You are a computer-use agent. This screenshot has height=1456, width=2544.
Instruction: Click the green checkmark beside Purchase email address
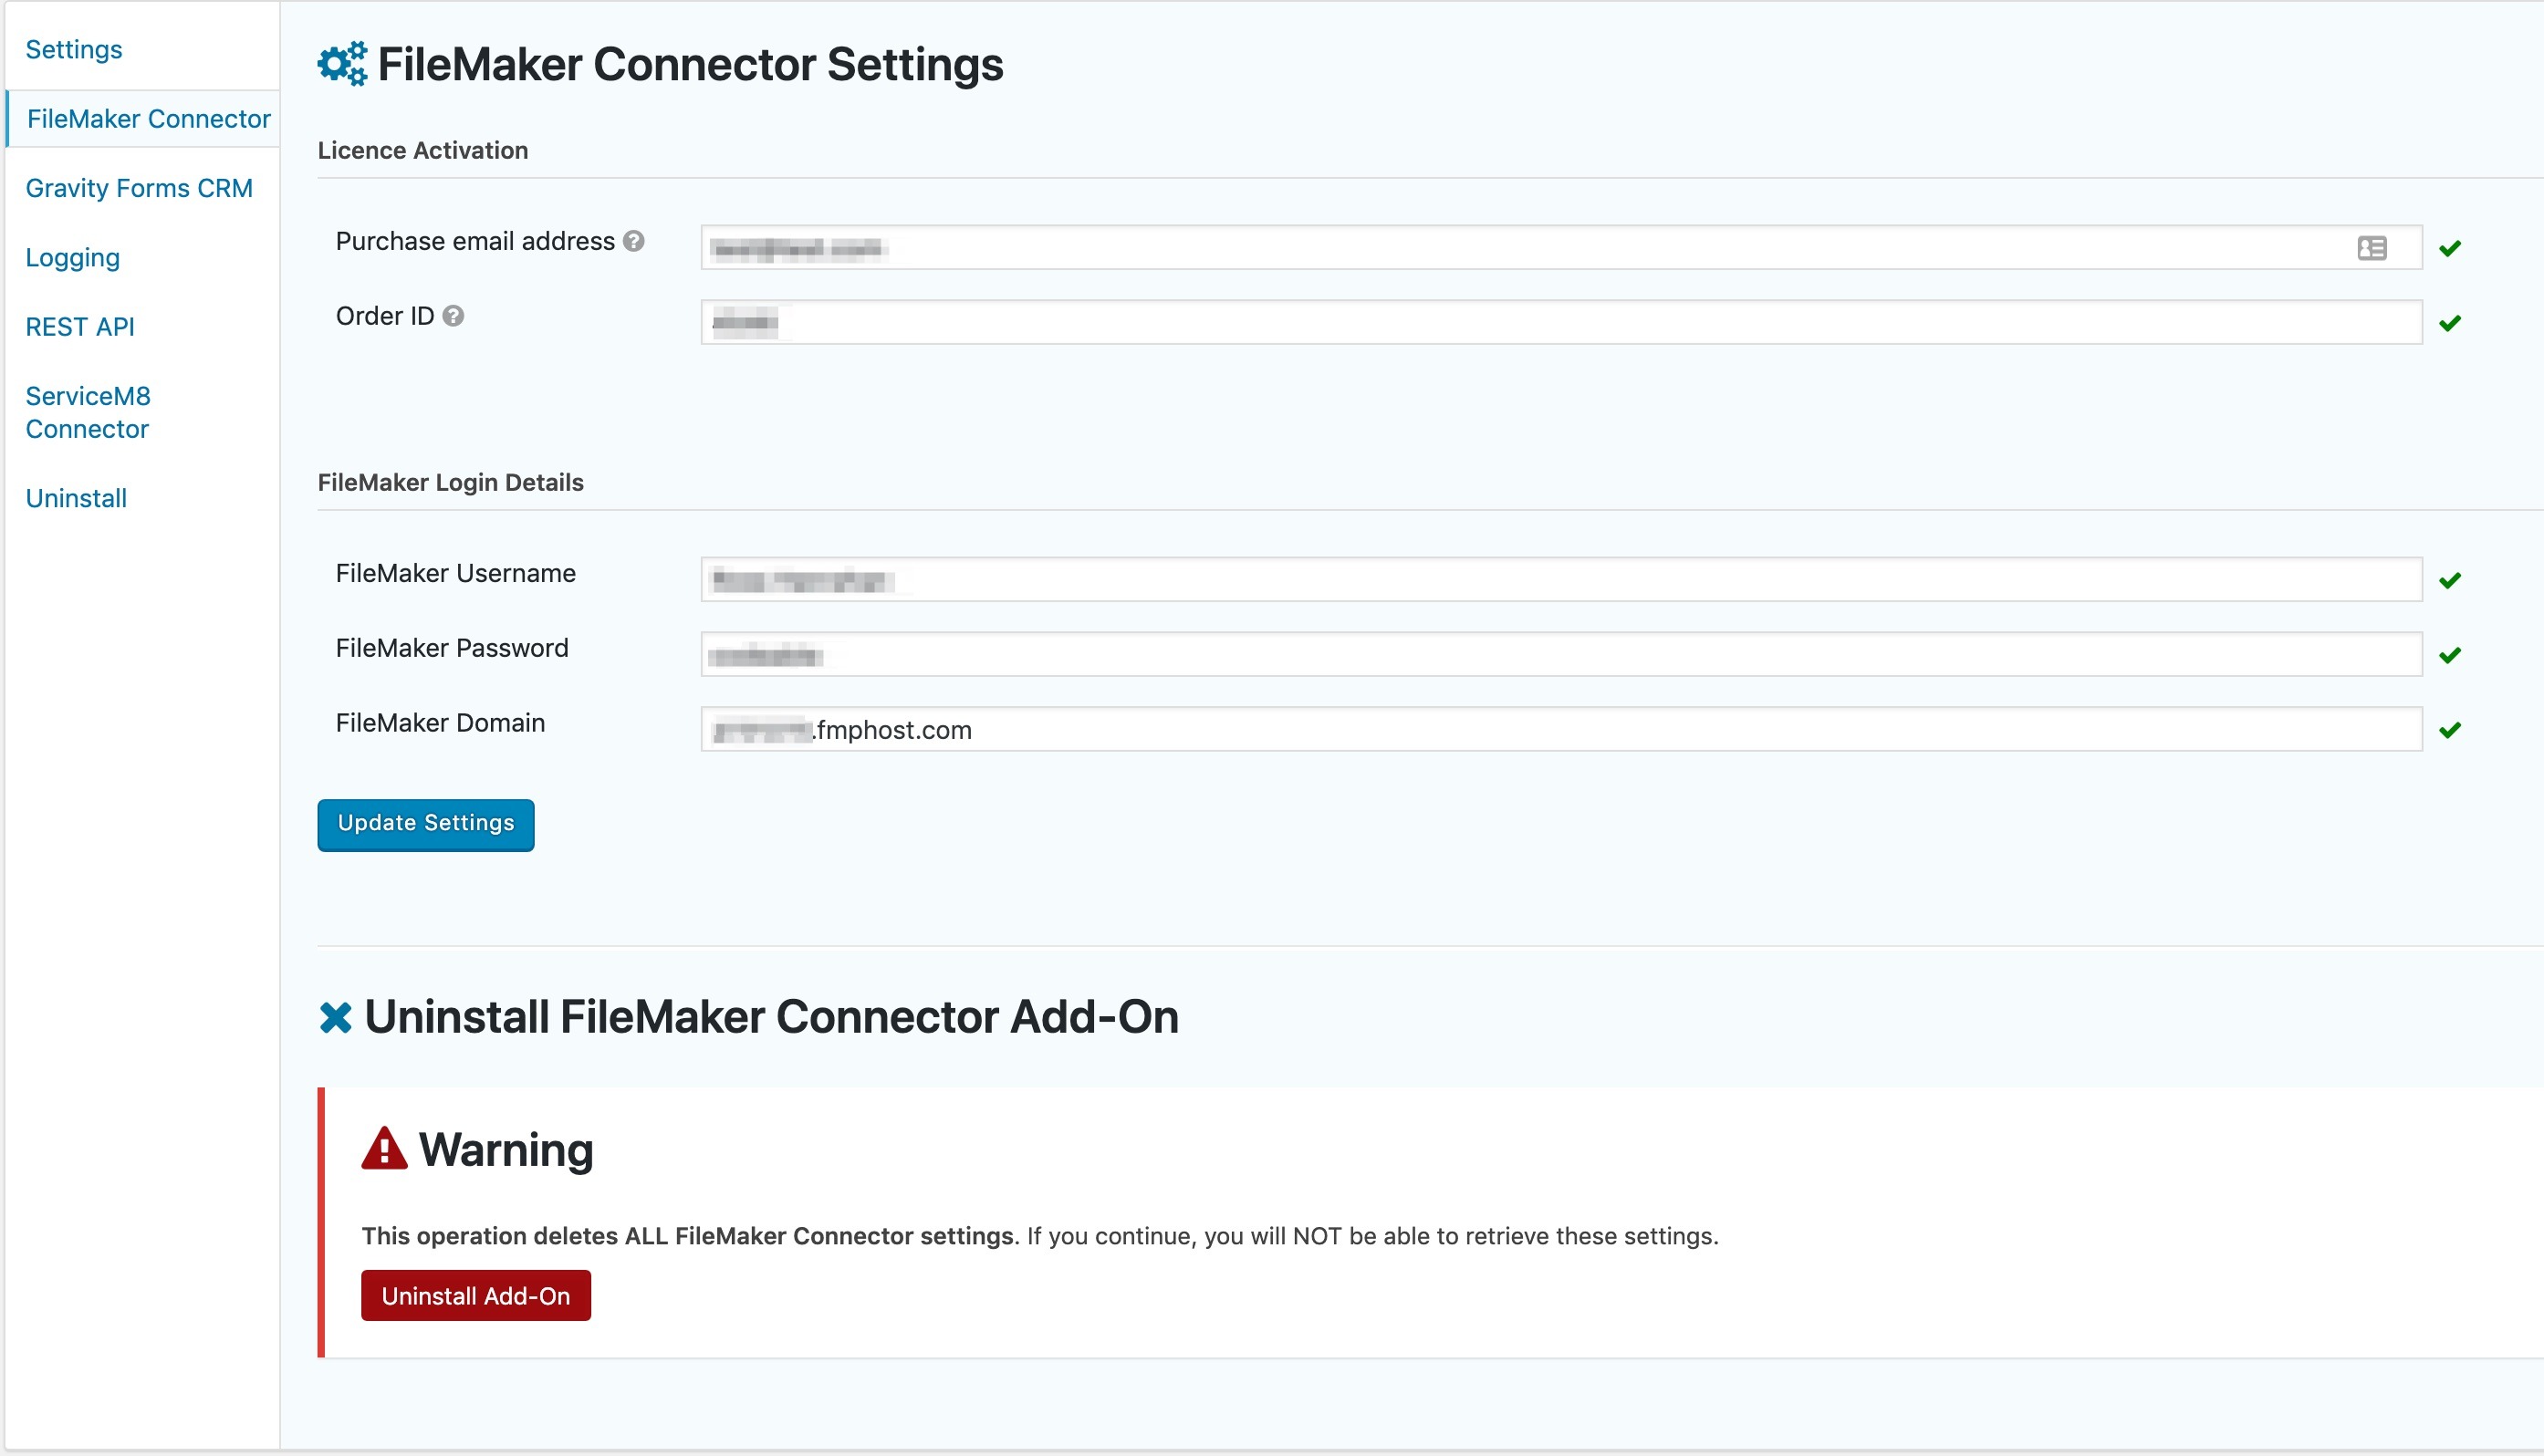tap(2450, 248)
